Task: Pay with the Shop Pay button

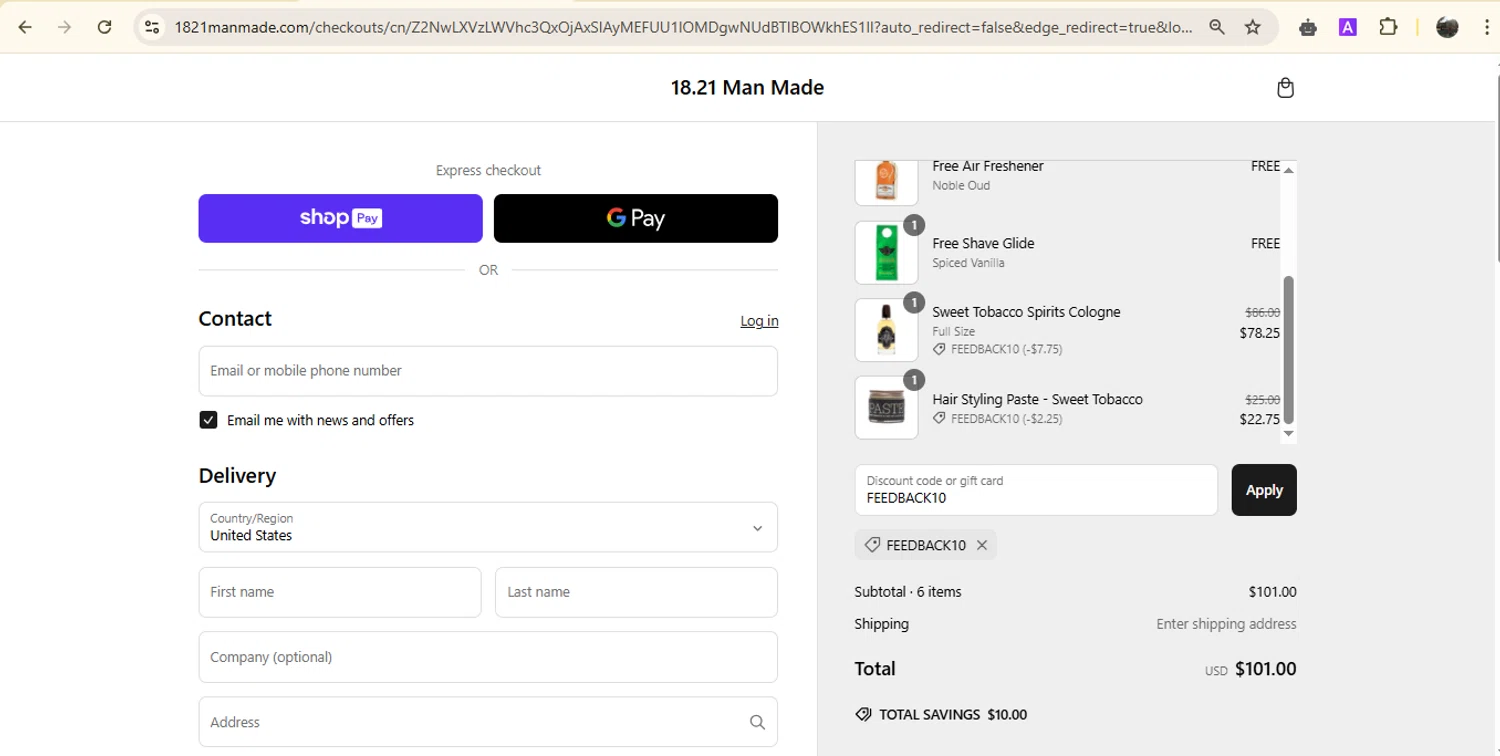Action: pyautogui.click(x=340, y=218)
